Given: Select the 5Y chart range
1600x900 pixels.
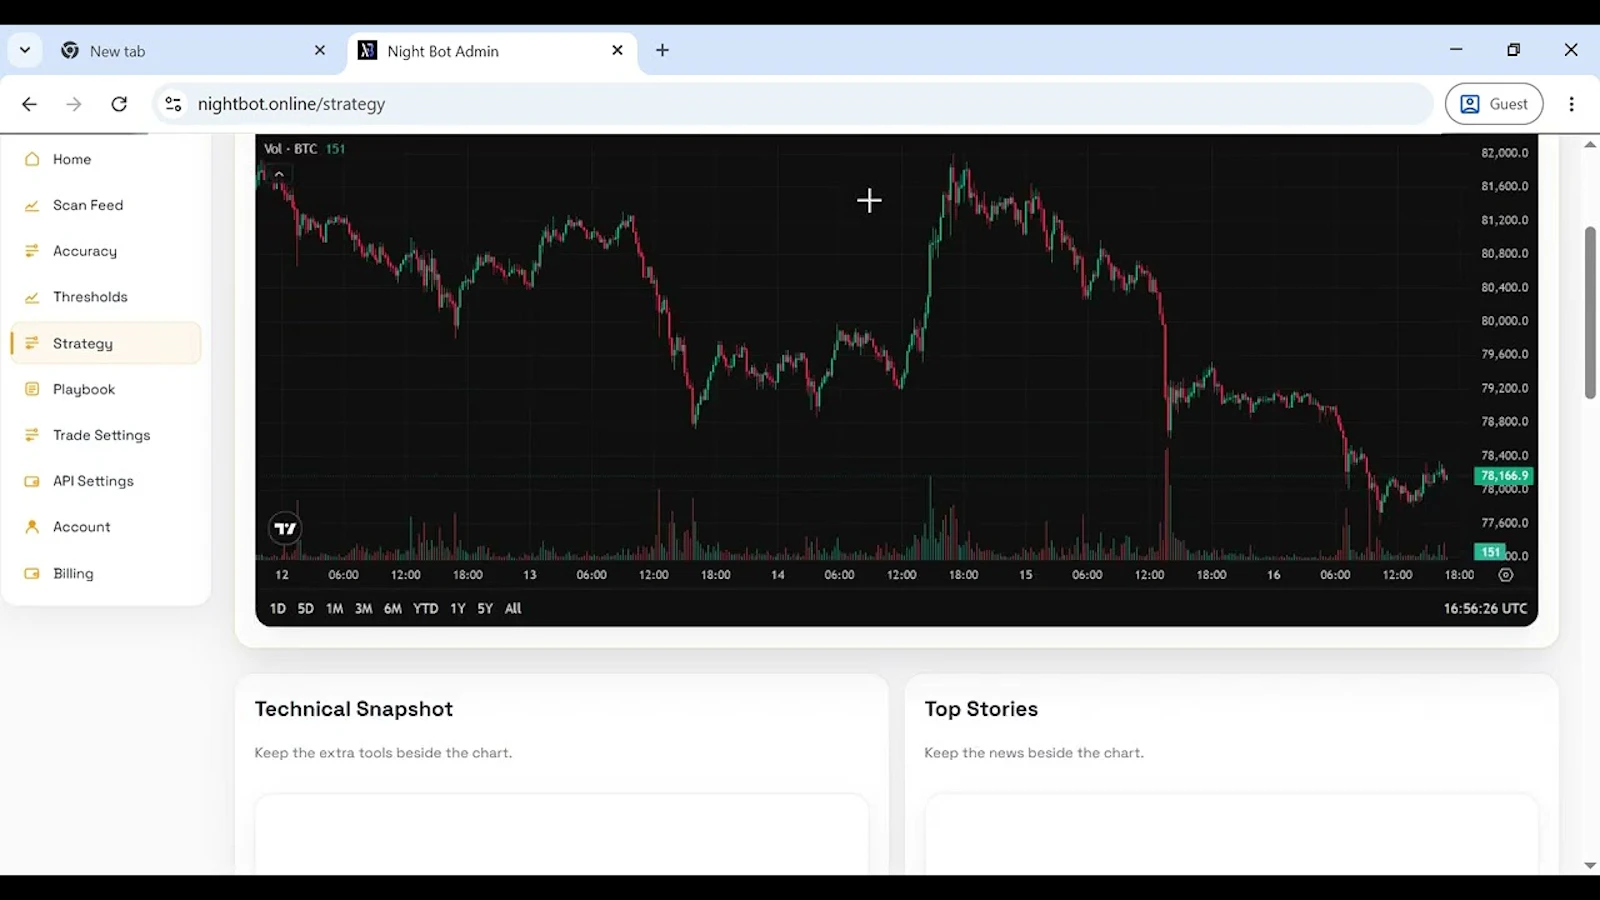Looking at the screenshot, I should tap(485, 608).
